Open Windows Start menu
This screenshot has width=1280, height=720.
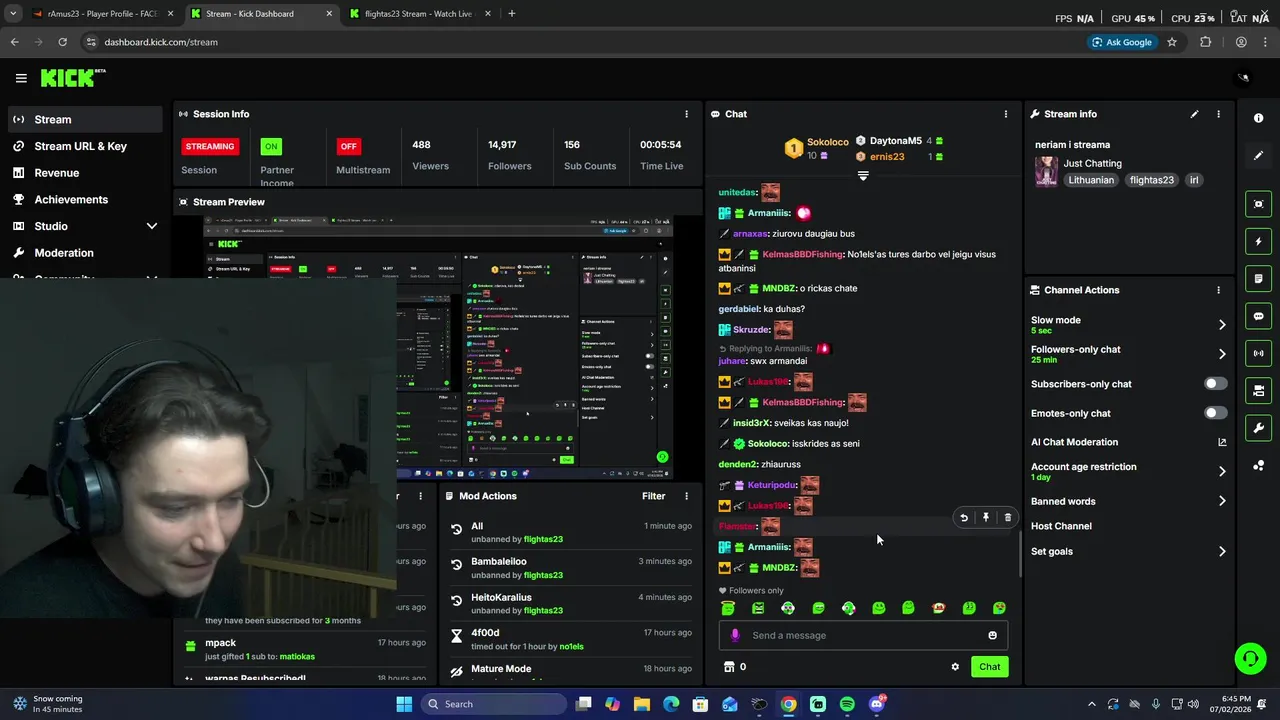click(x=404, y=704)
